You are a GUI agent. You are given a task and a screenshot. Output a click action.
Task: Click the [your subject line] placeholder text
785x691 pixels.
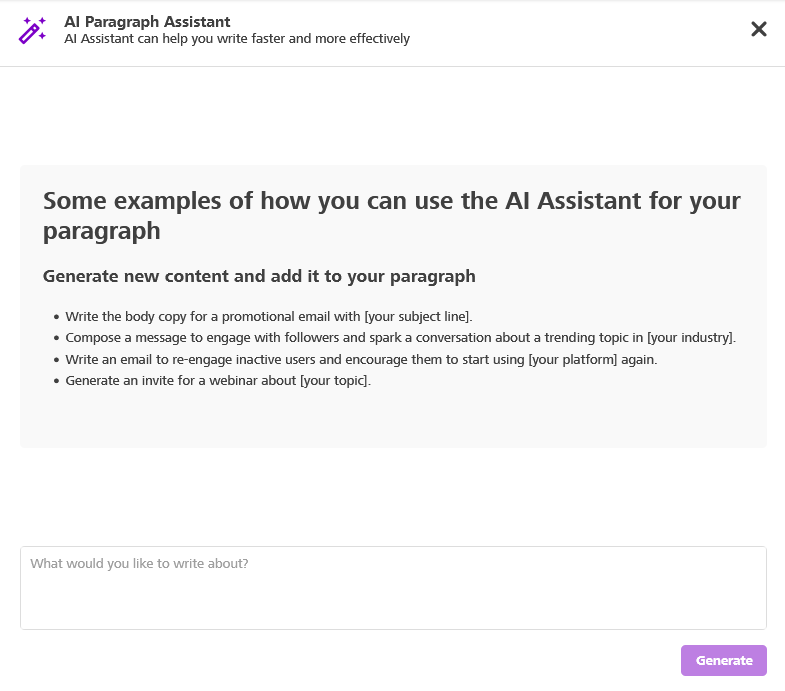tap(418, 316)
